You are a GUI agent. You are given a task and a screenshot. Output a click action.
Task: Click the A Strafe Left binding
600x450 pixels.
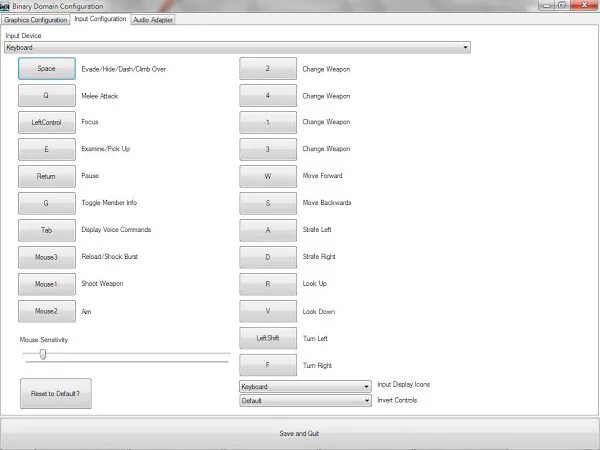coord(268,230)
